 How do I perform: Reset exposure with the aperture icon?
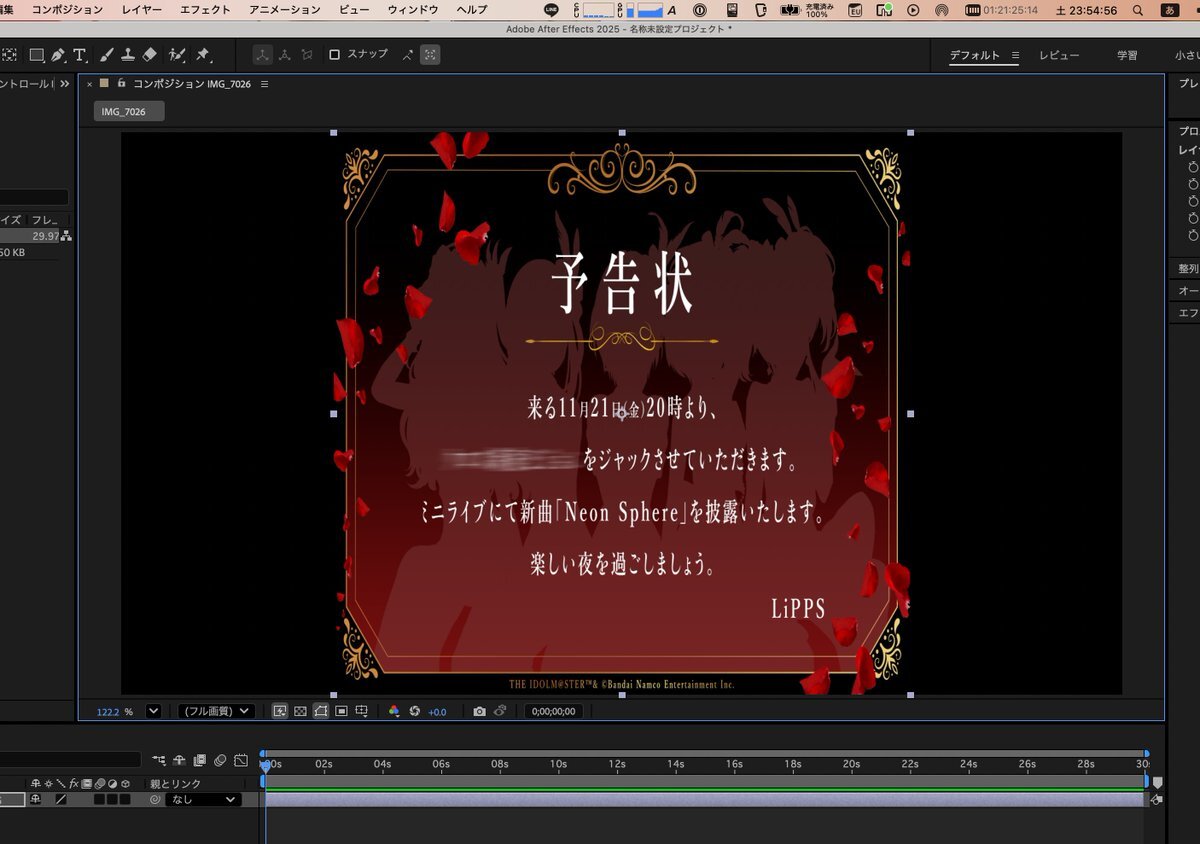(x=414, y=711)
